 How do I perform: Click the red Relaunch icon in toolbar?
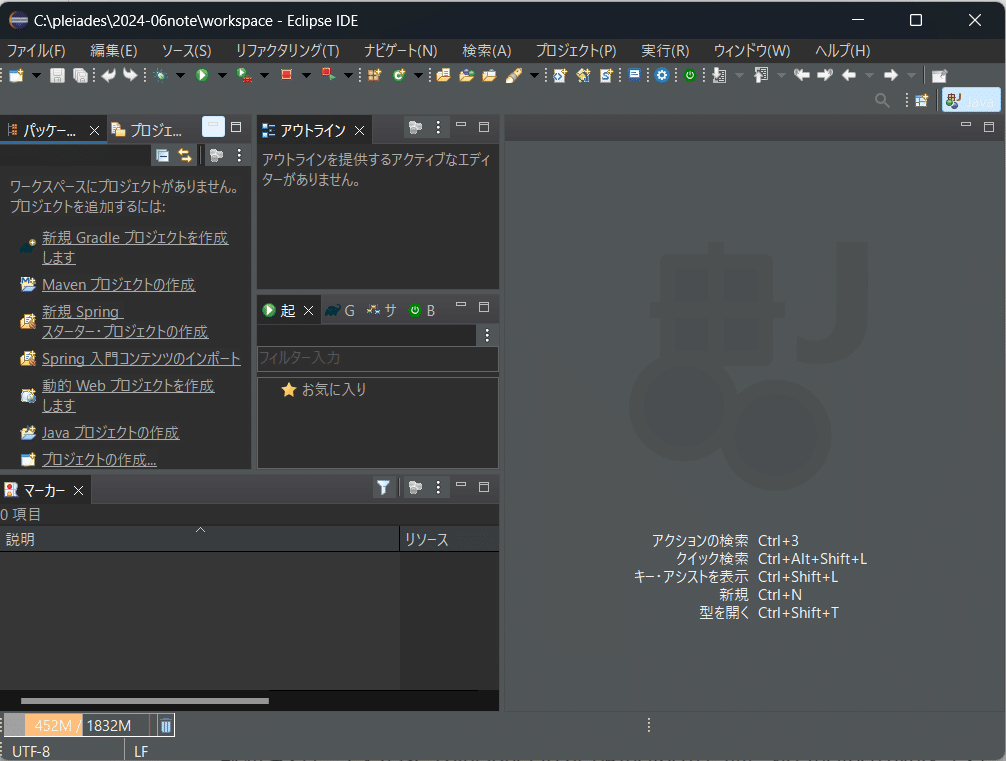click(328, 75)
